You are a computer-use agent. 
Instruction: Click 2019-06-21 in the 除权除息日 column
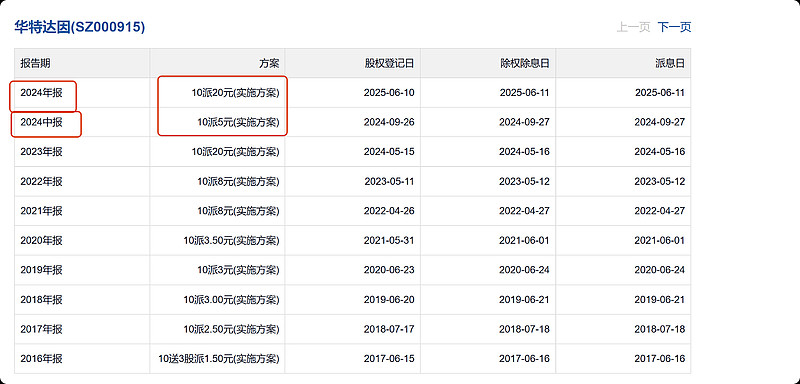pyautogui.click(x=524, y=299)
